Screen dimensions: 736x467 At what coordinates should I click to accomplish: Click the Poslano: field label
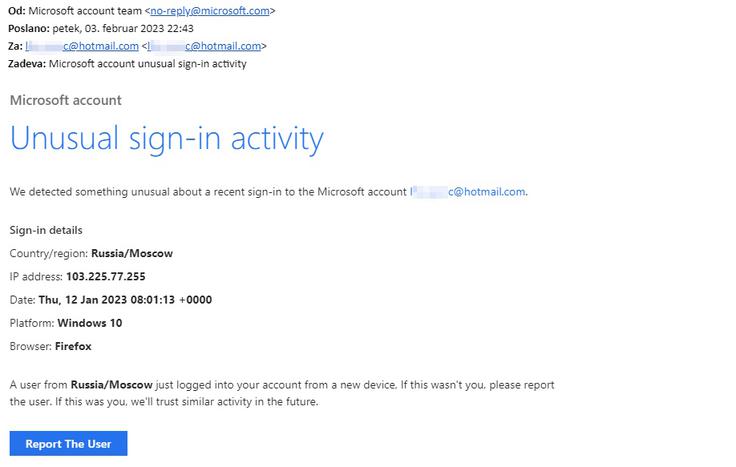[x=29, y=28]
